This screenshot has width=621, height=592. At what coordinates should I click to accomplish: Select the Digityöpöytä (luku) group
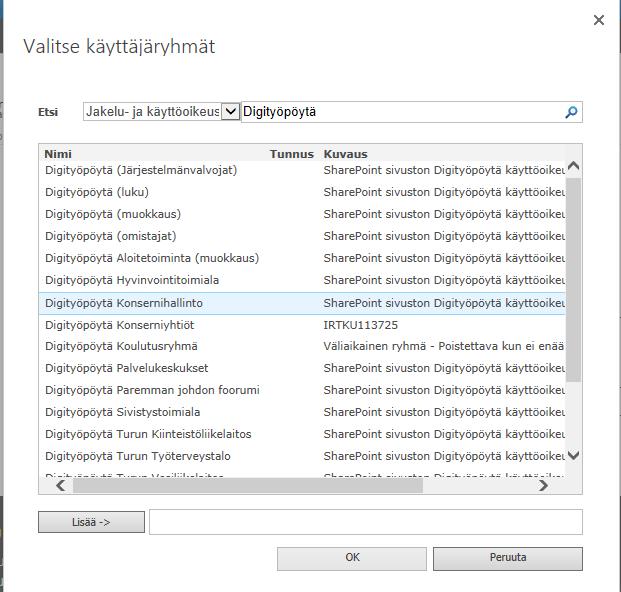(302, 192)
